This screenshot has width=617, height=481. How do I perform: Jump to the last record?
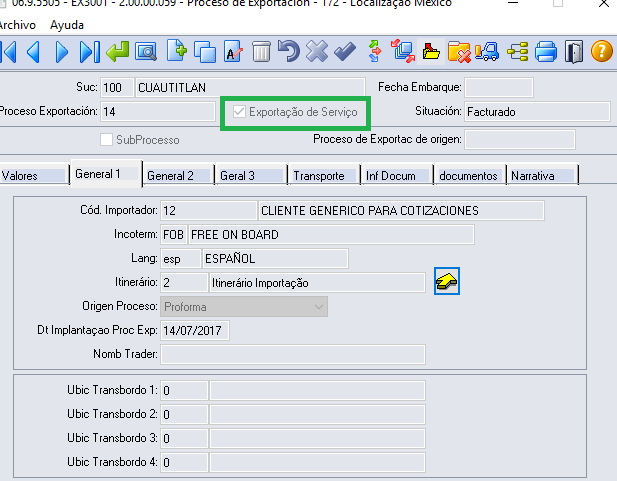pyautogui.click(x=90, y=52)
